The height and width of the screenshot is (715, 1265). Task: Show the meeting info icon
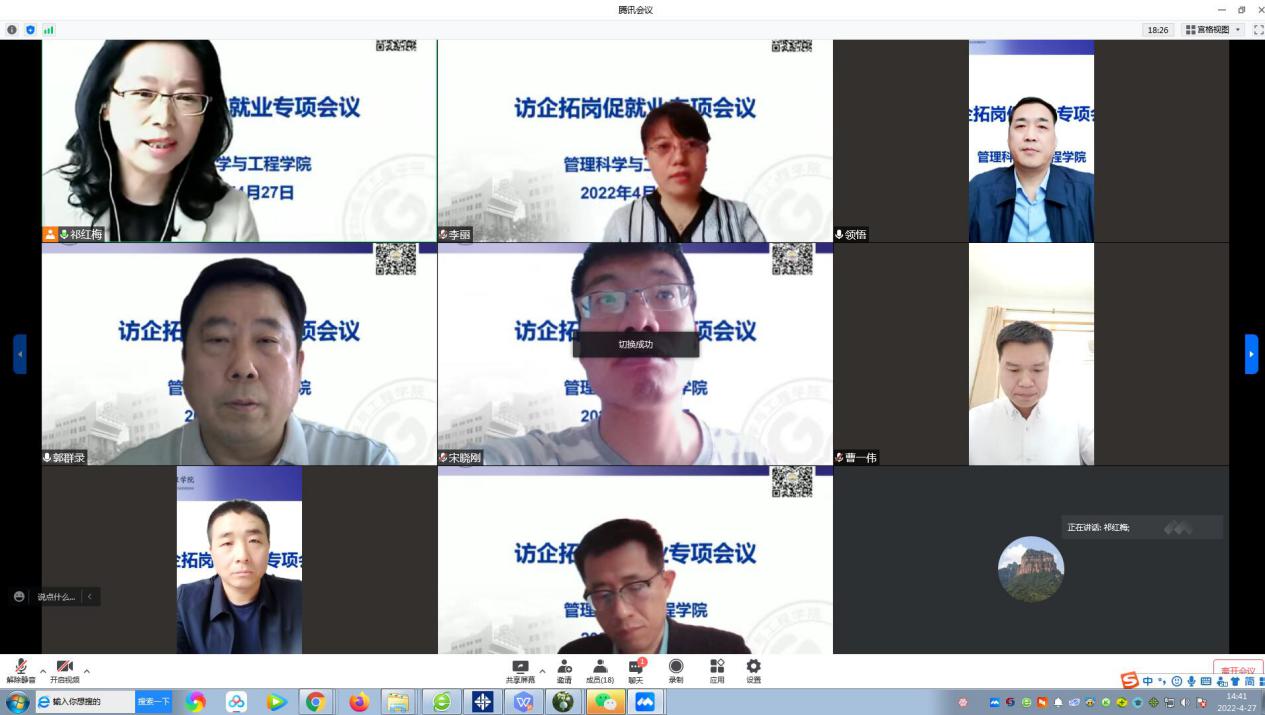coord(12,30)
